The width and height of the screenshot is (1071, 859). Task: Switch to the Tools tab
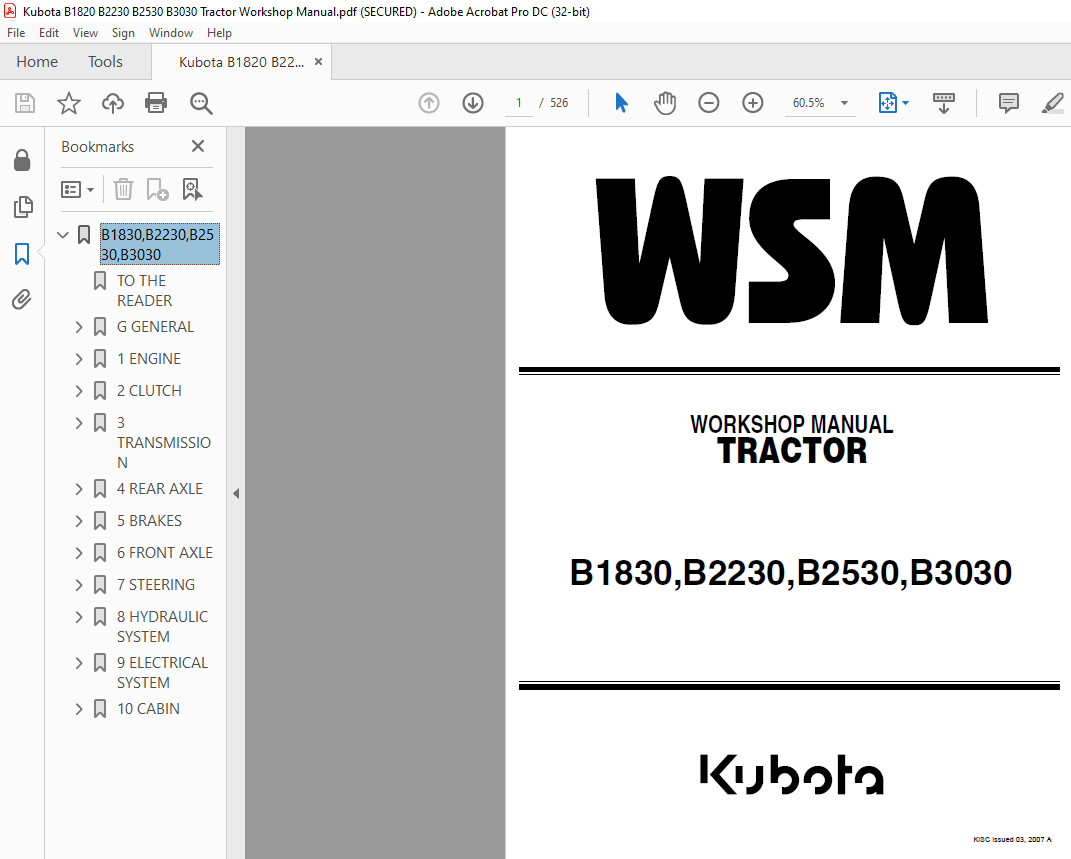pos(105,61)
